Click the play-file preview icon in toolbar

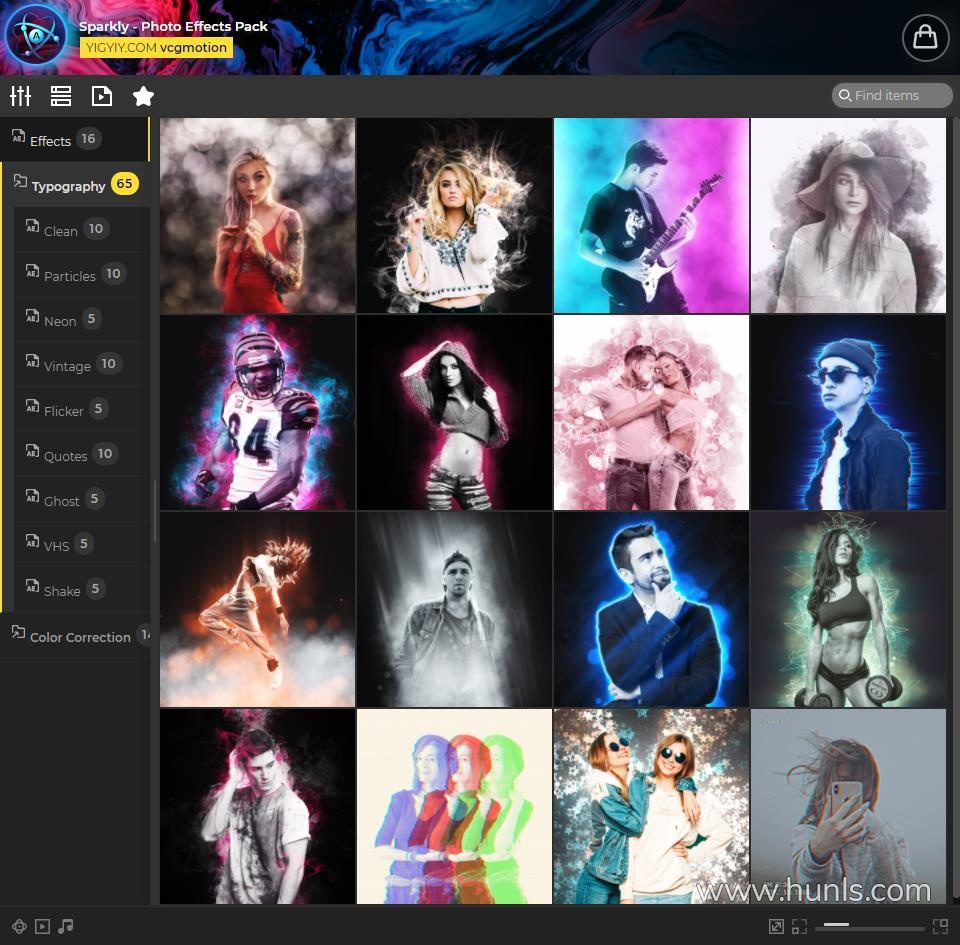coord(101,96)
